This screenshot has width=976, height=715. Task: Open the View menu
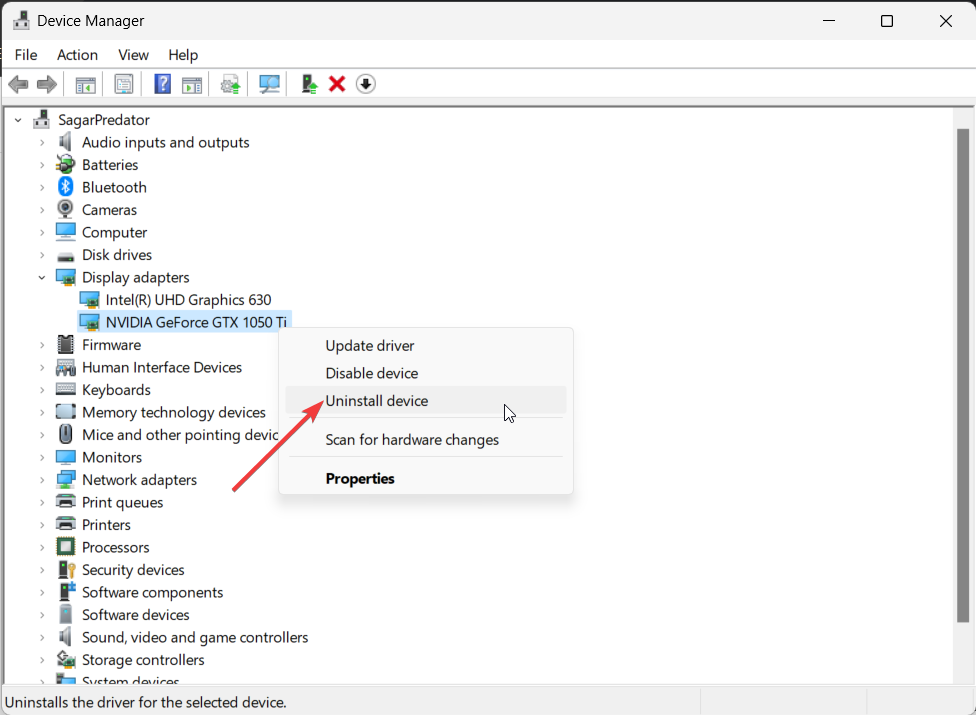133,55
